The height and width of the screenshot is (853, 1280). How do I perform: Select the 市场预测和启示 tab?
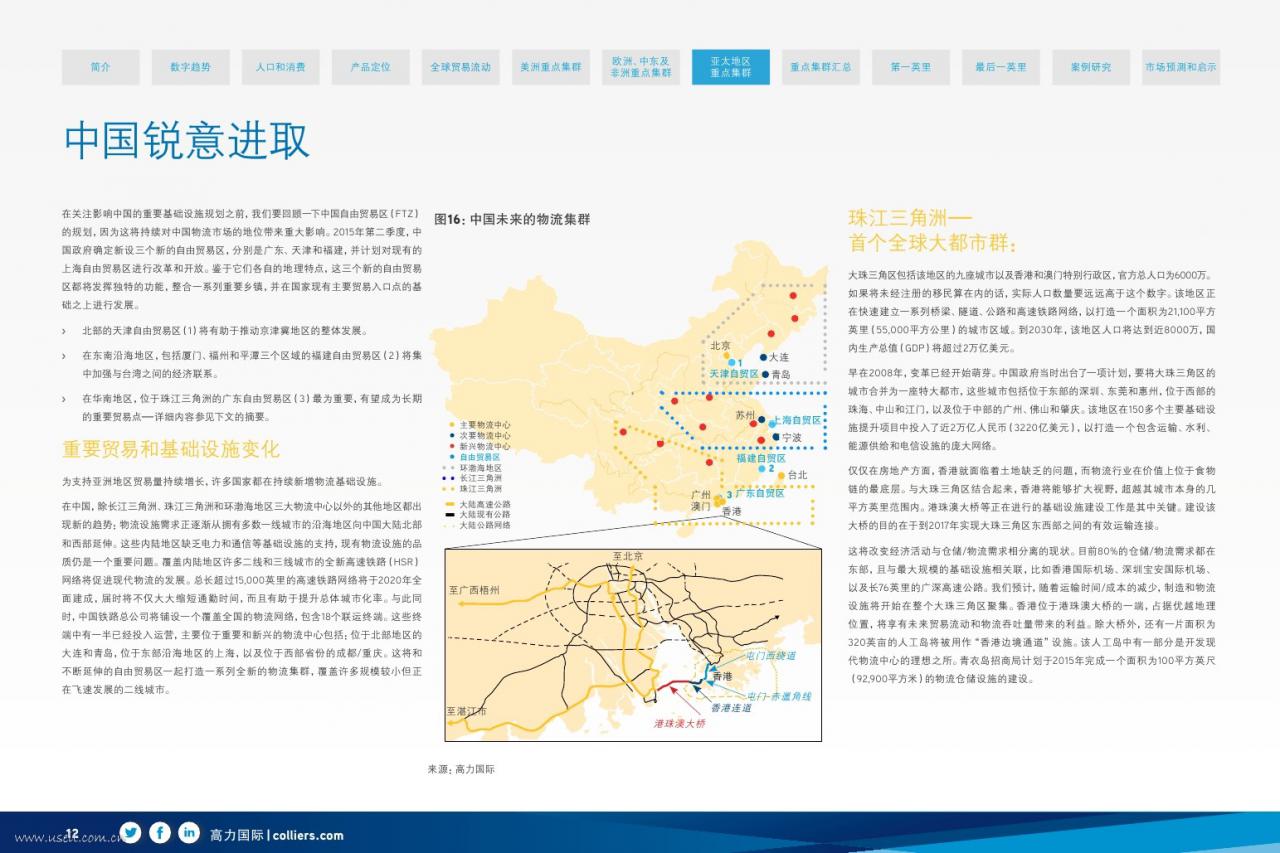(1181, 67)
